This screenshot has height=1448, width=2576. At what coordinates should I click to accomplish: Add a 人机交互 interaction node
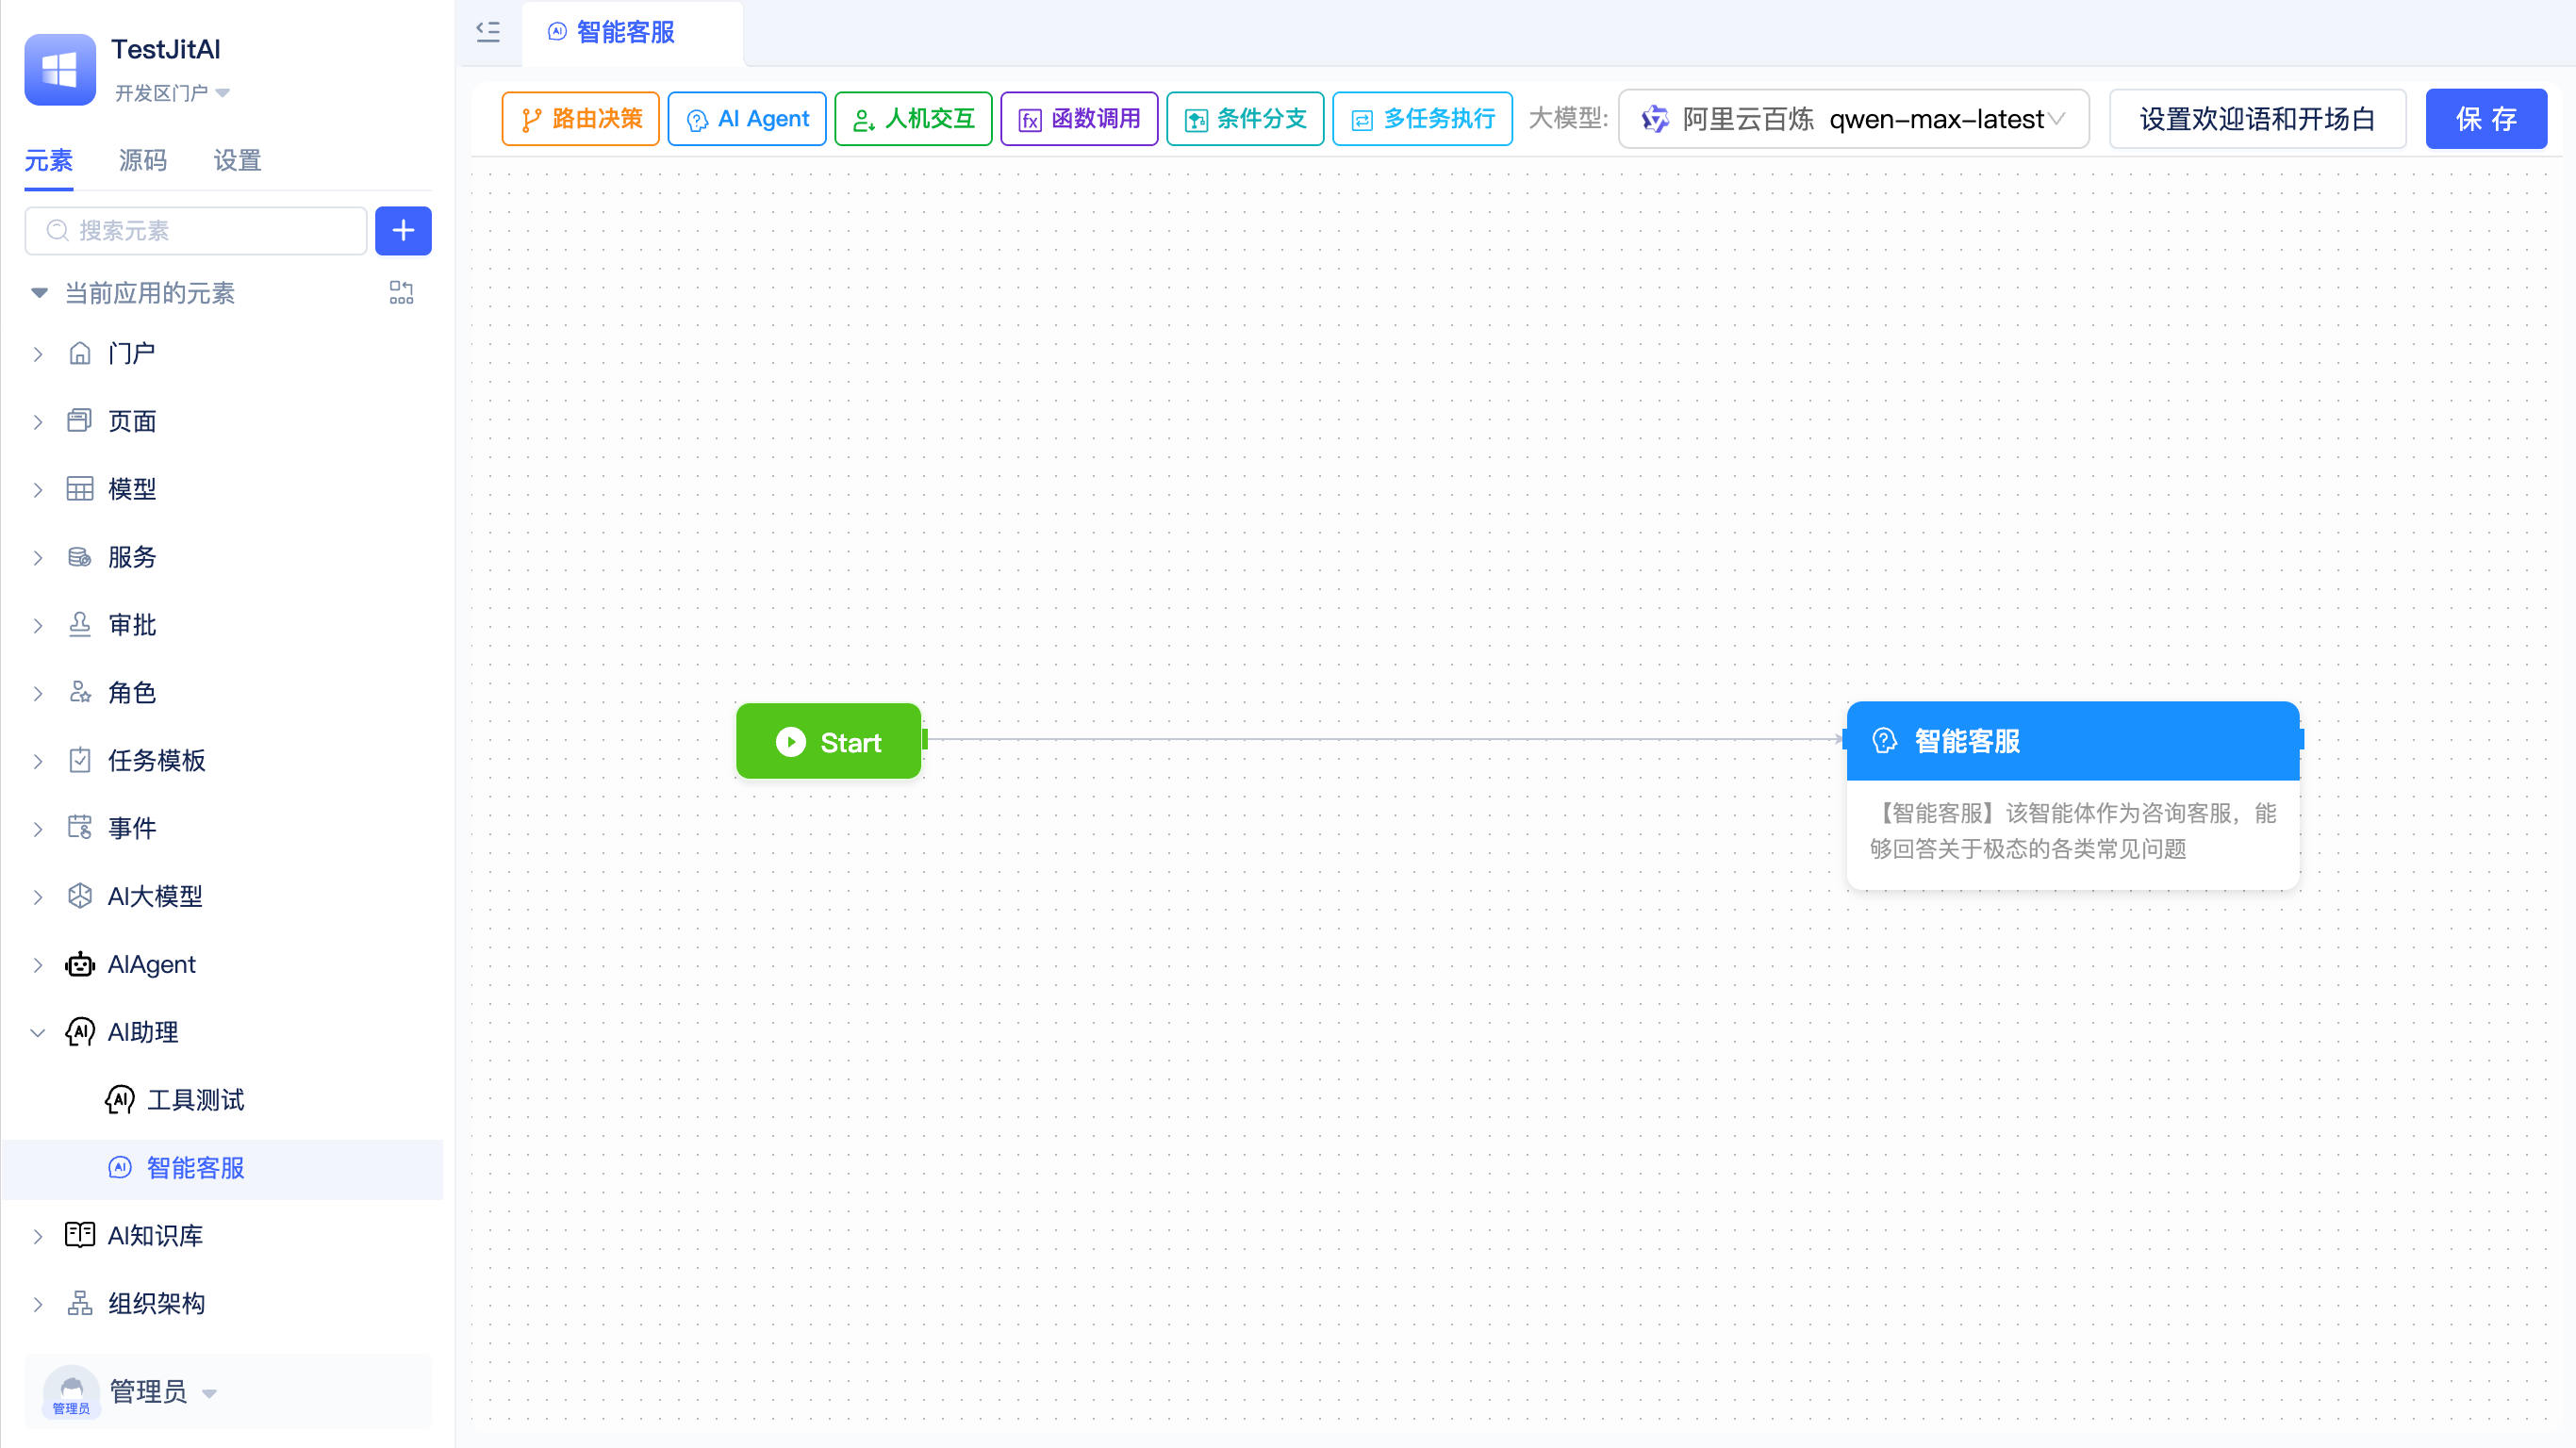click(x=913, y=119)
